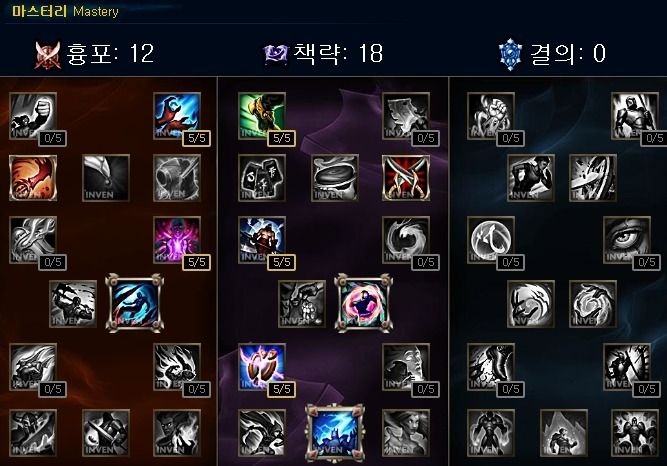Click the Veteran's Scars eye mastery icon
The height and width of the screenshot is (466, 667).
coord(627,240)
